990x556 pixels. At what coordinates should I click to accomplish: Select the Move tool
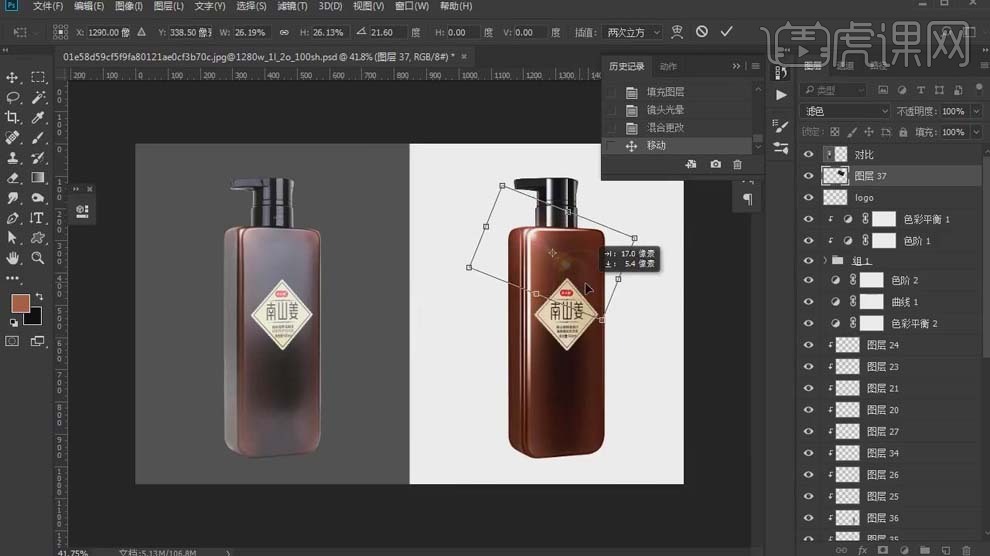click(x=13, y=77)
